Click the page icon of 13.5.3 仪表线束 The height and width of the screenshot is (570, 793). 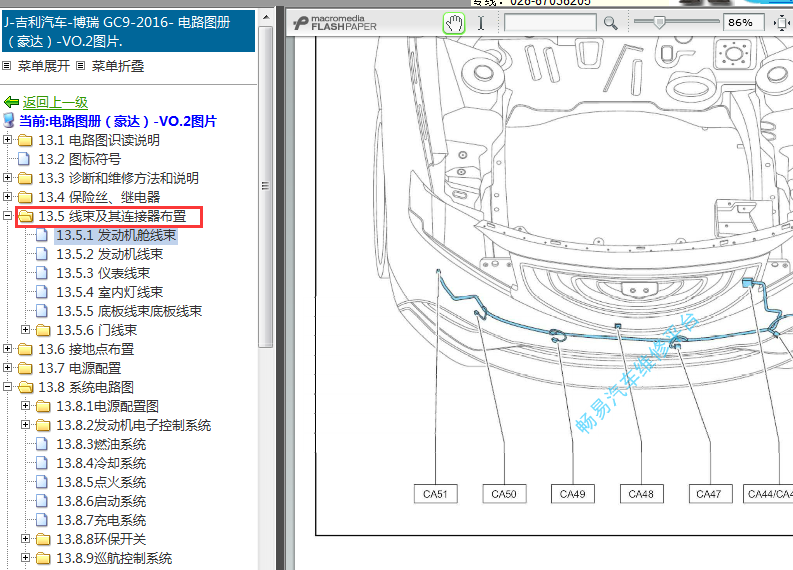click(42, 273)
